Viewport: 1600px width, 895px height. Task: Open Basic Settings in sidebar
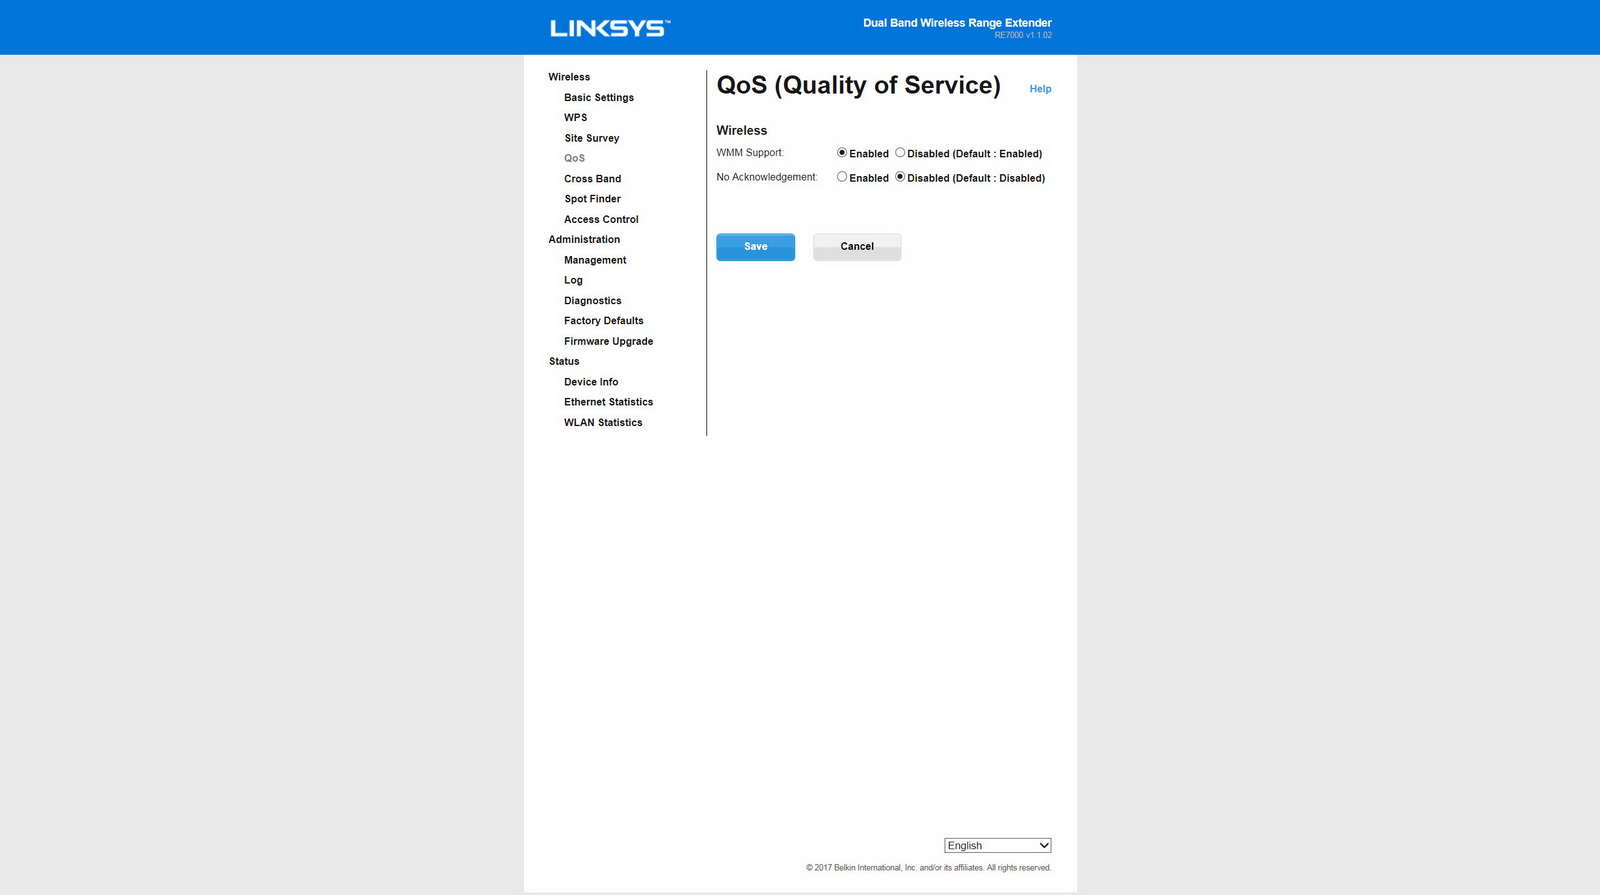(599, 98)
